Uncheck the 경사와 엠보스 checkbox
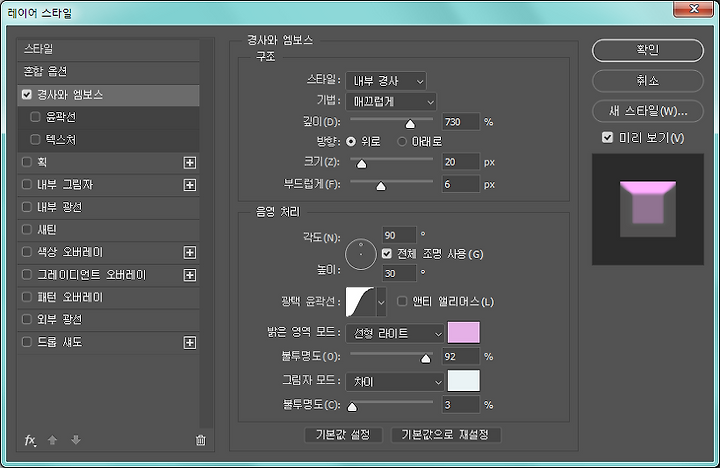 (27, 95)
